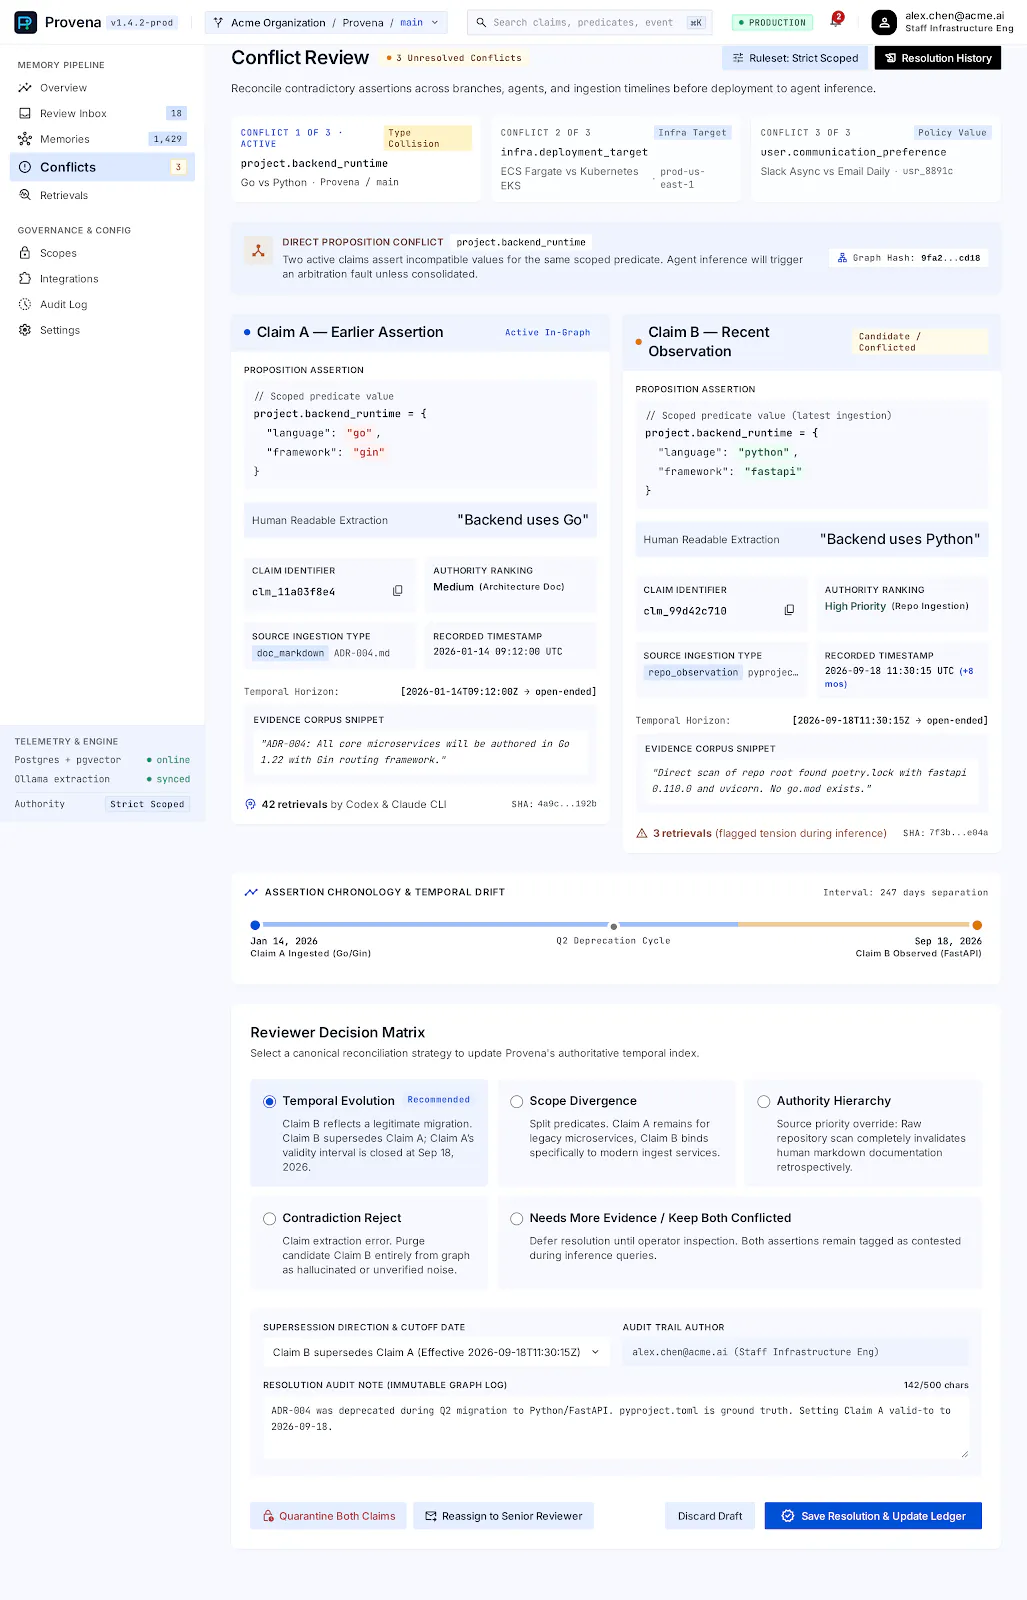Select Authority Hierarchy radio option
The height and width of the screenshot is (1600, 1027).
(764, 1101)
